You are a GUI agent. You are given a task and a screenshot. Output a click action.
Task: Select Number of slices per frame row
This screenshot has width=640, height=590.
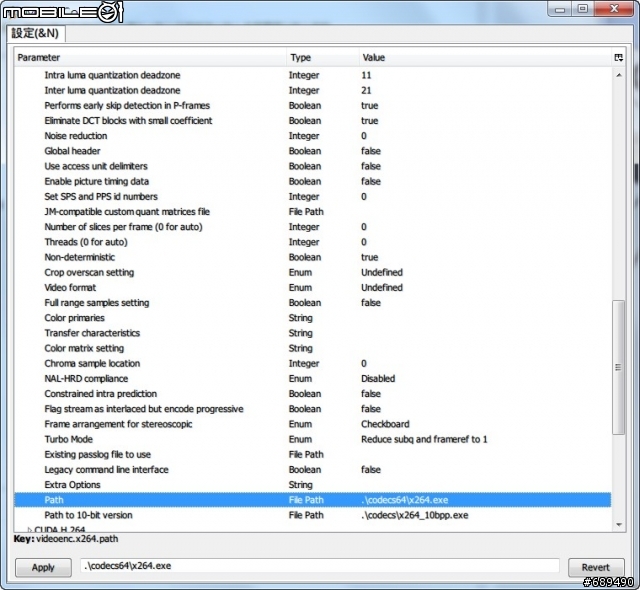click(x=313, y=226)
